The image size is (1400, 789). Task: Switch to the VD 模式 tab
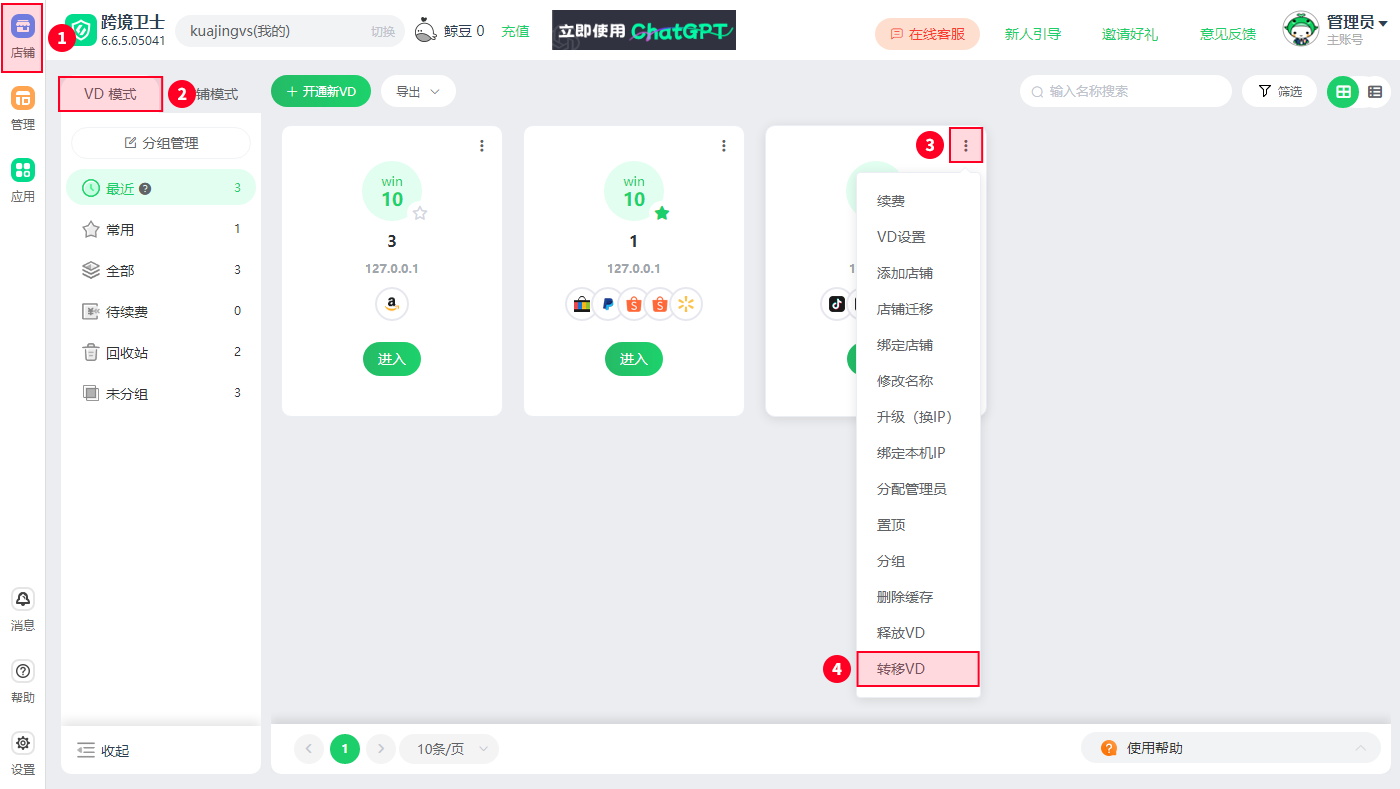[111, 94]
